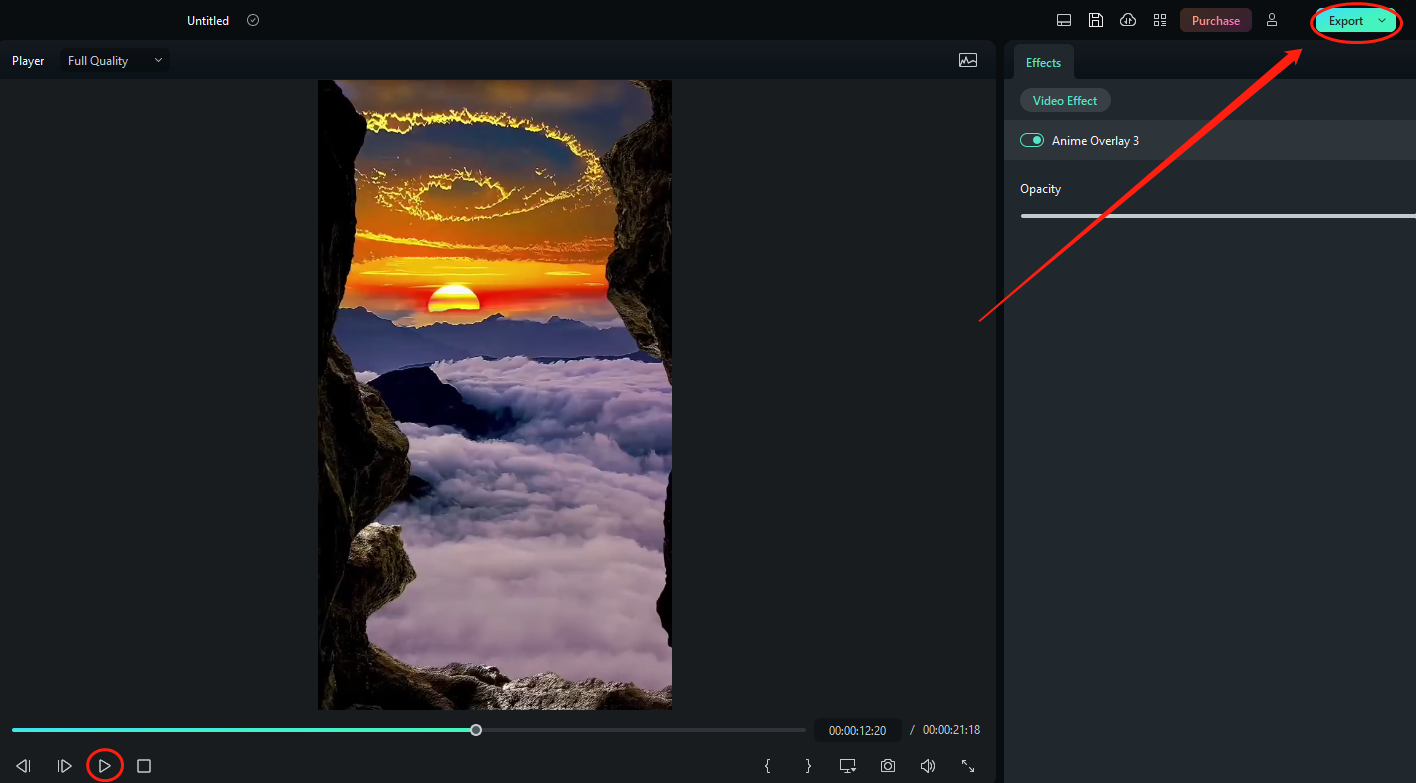Viewport: 1416px width, 783px height.
Task: Open the display settings monitor dropdown
Action: (x=848, y=766)
